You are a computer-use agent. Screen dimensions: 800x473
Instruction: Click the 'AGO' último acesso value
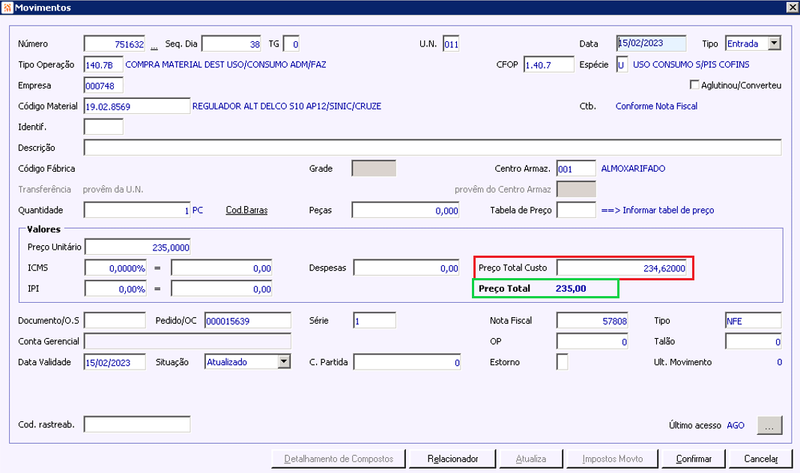click(x=735, y=425)
